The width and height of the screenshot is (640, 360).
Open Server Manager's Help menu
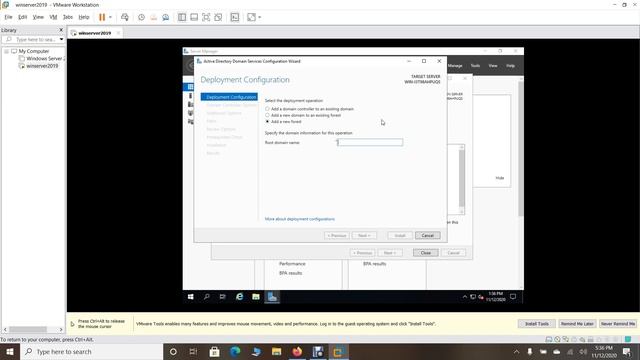(x=510, y=66)
